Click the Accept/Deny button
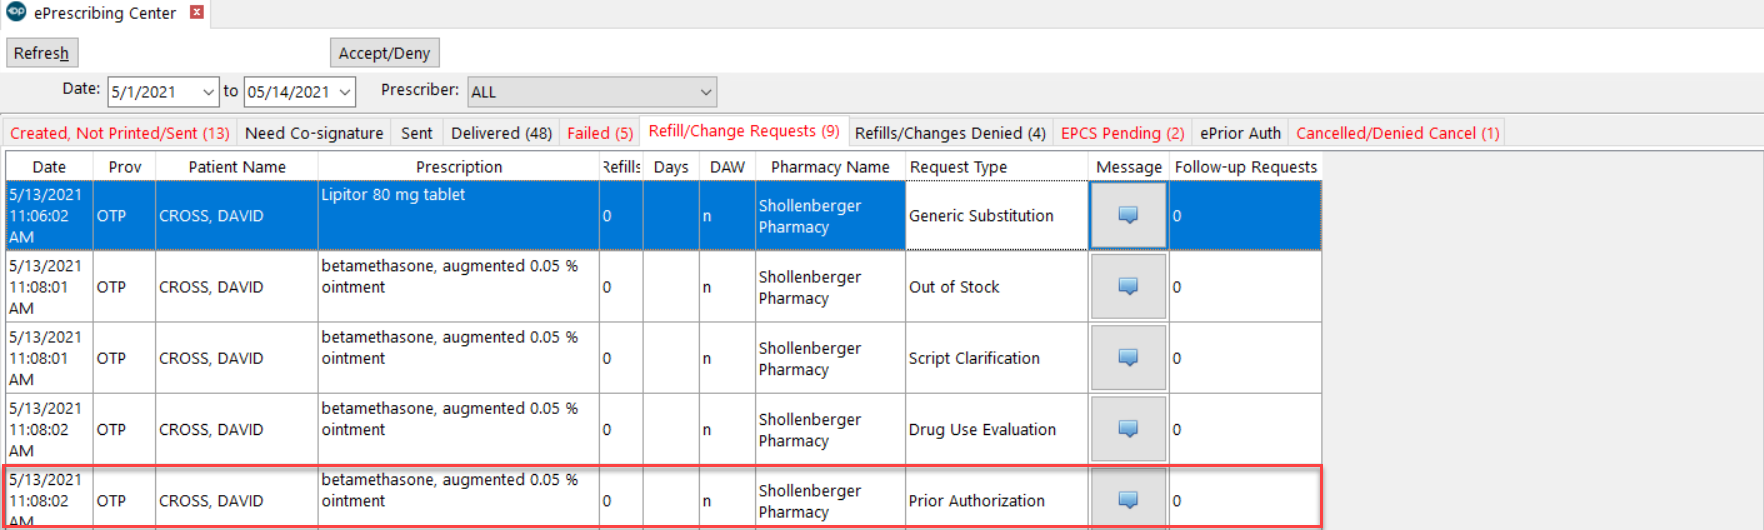This screenshot has height=530, width=1764. click(384, 53)
